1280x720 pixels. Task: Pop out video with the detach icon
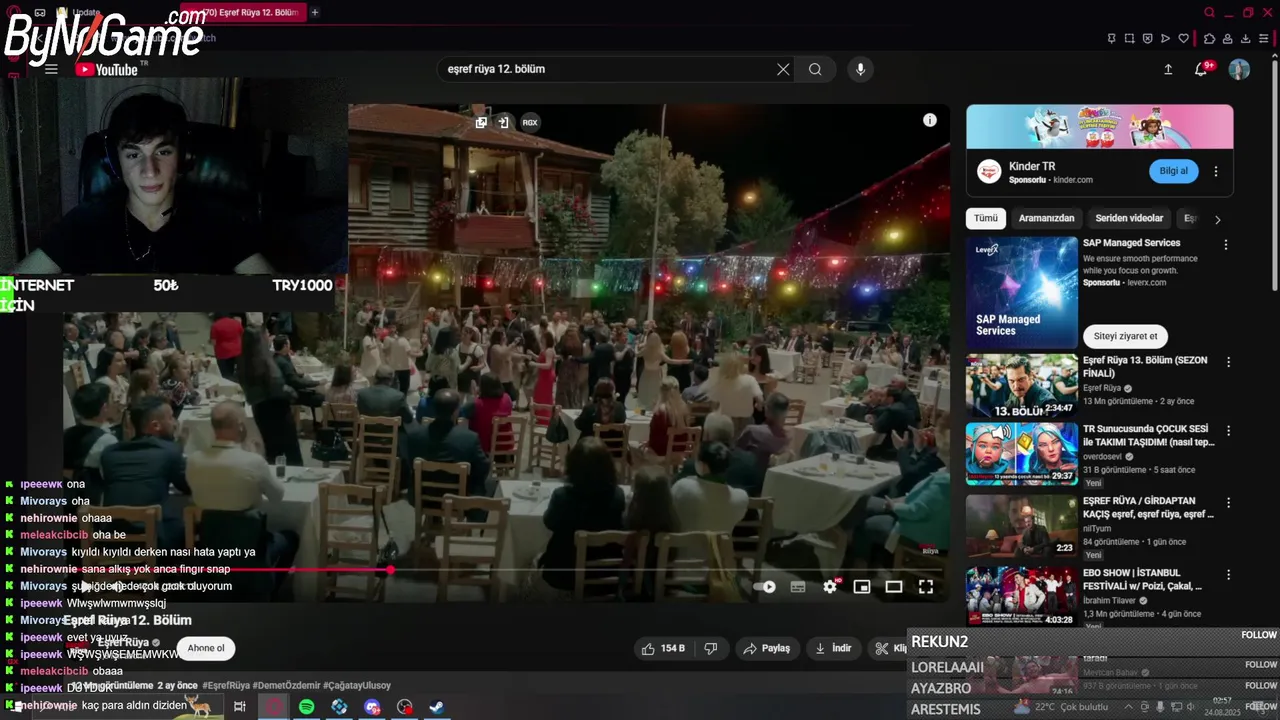tap(481, 122)
